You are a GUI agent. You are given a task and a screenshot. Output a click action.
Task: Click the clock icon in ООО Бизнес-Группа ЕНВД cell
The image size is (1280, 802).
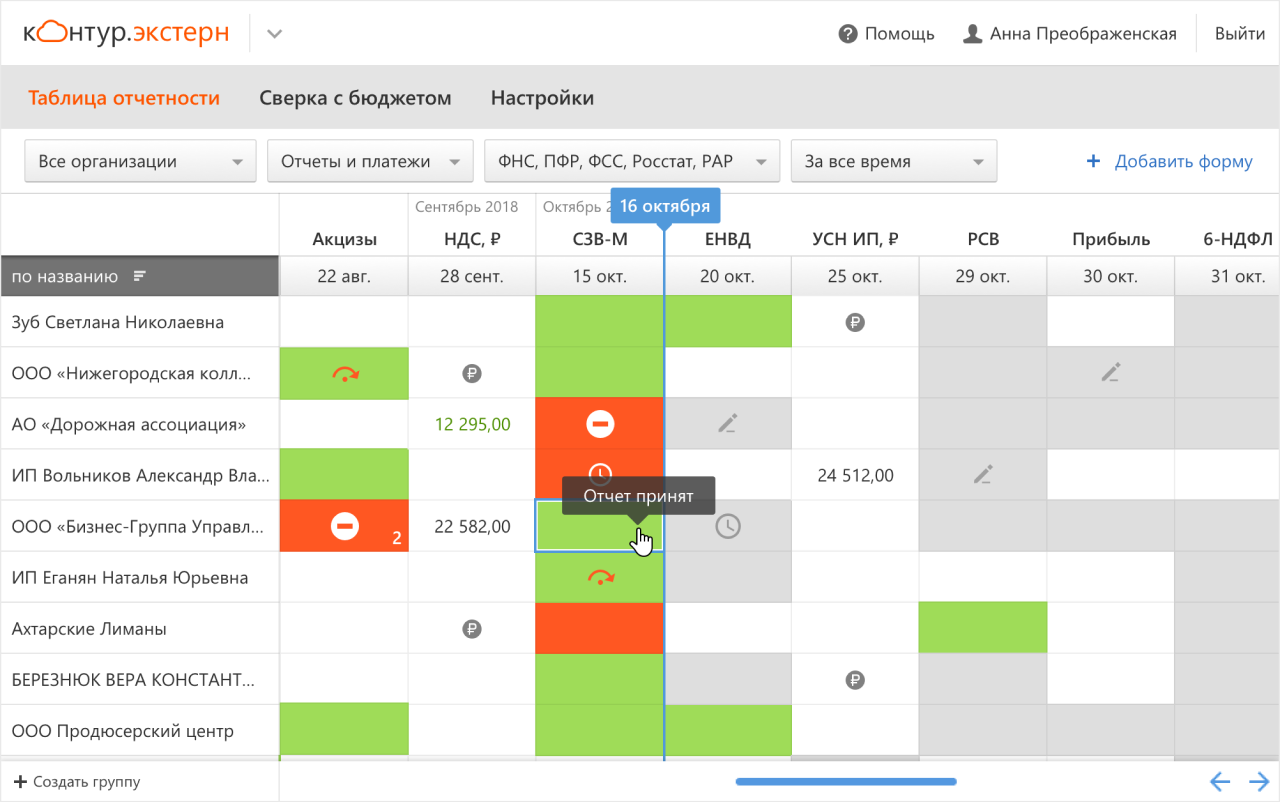[727, 526]
